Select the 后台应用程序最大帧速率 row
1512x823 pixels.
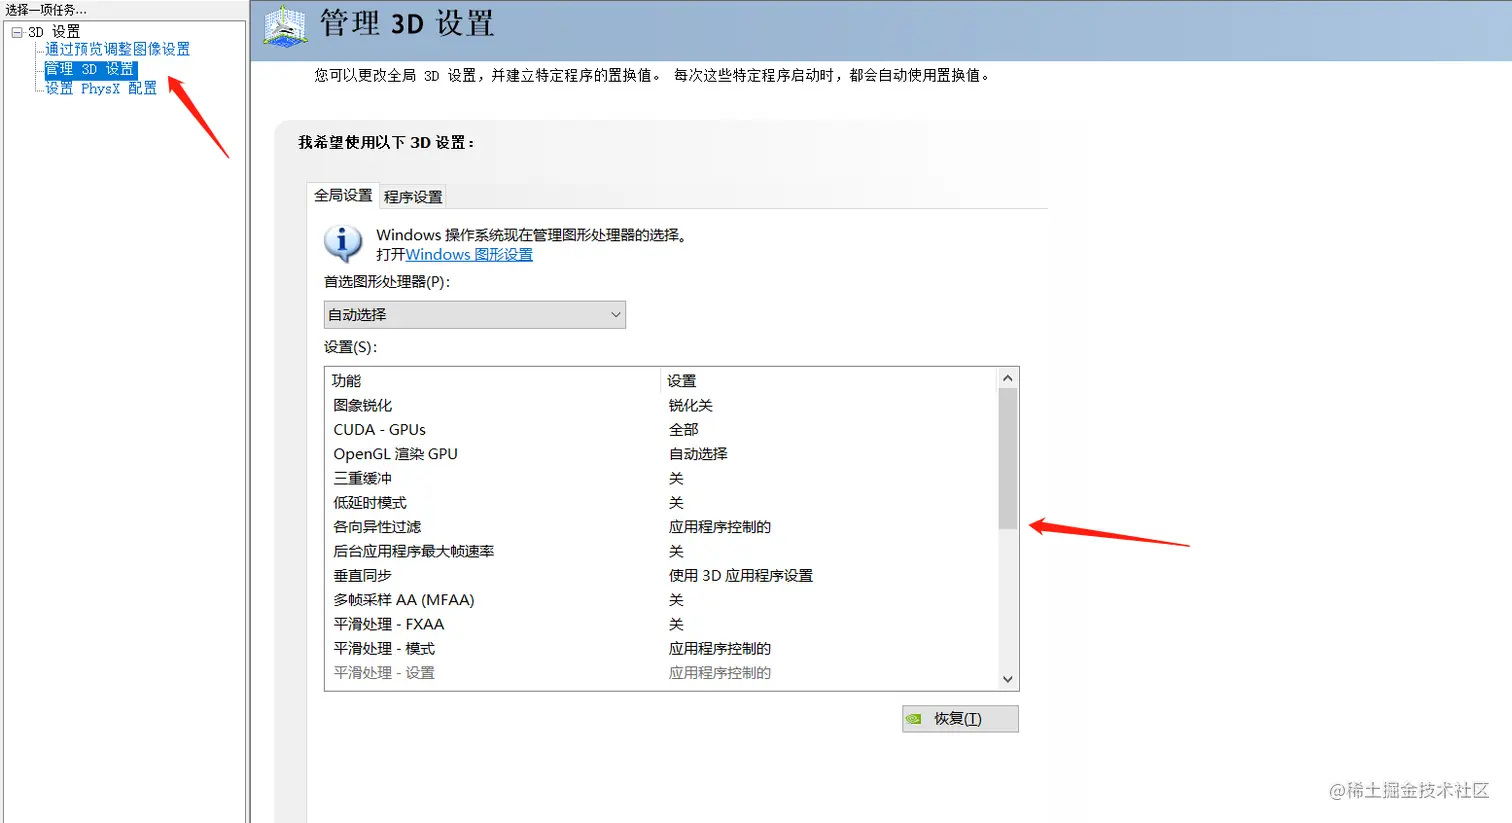click(661, 551)
